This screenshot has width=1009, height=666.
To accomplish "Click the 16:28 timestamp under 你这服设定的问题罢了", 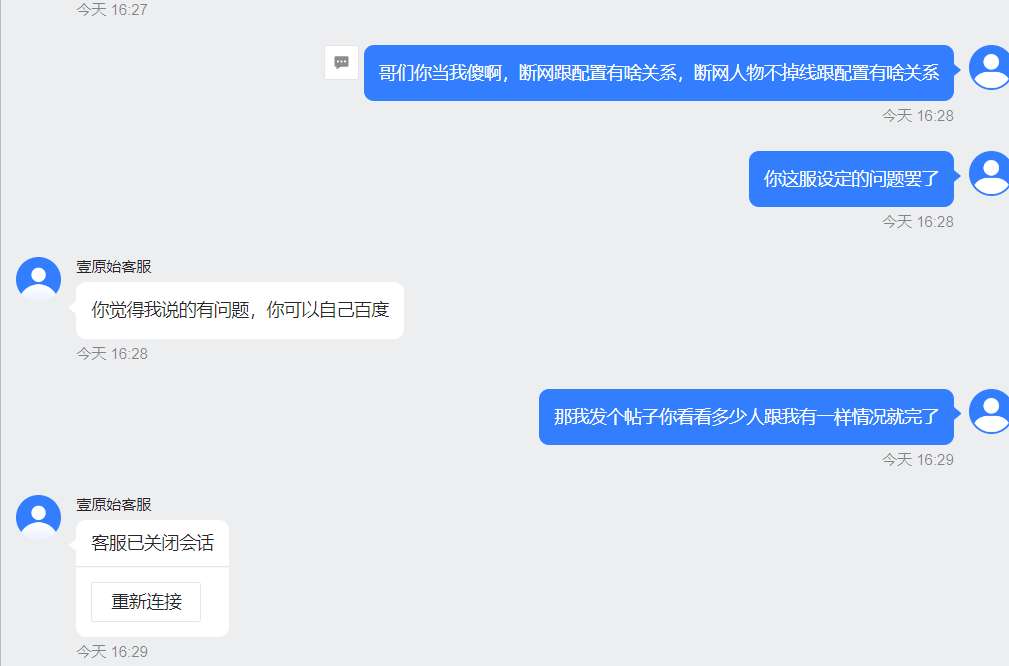I will point(918,222).
